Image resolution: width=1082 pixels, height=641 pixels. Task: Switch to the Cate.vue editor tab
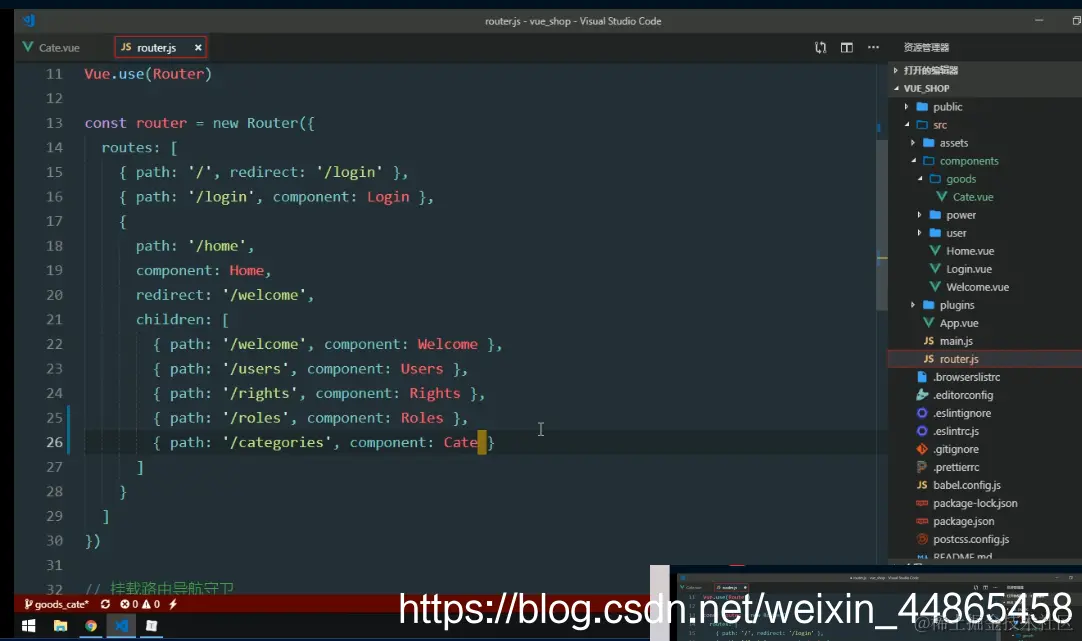(52, 48)
